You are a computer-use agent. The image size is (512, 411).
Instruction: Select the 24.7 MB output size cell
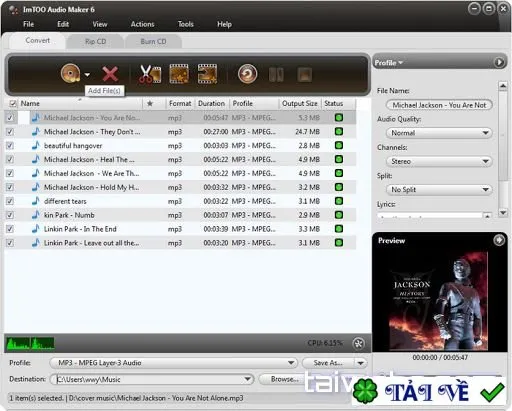pyautogui.click(x=307, y=132)
